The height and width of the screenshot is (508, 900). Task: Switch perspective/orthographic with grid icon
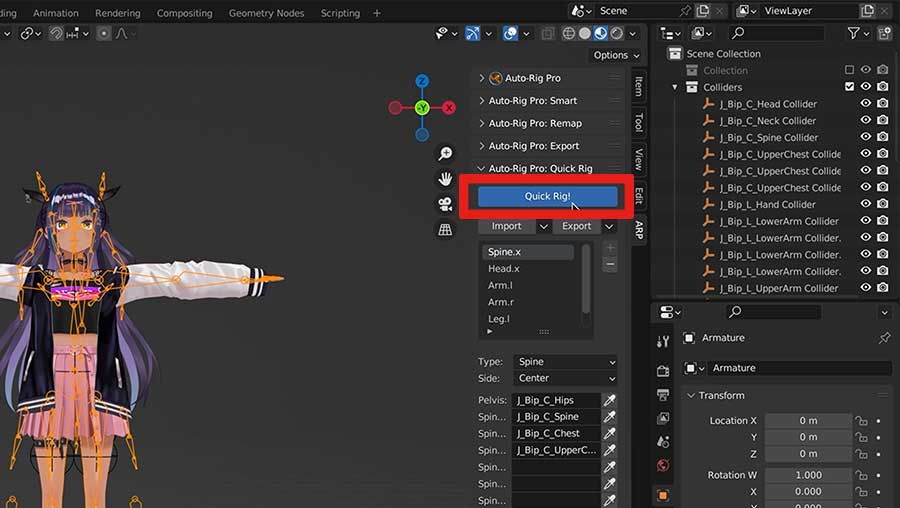(445, 230)
